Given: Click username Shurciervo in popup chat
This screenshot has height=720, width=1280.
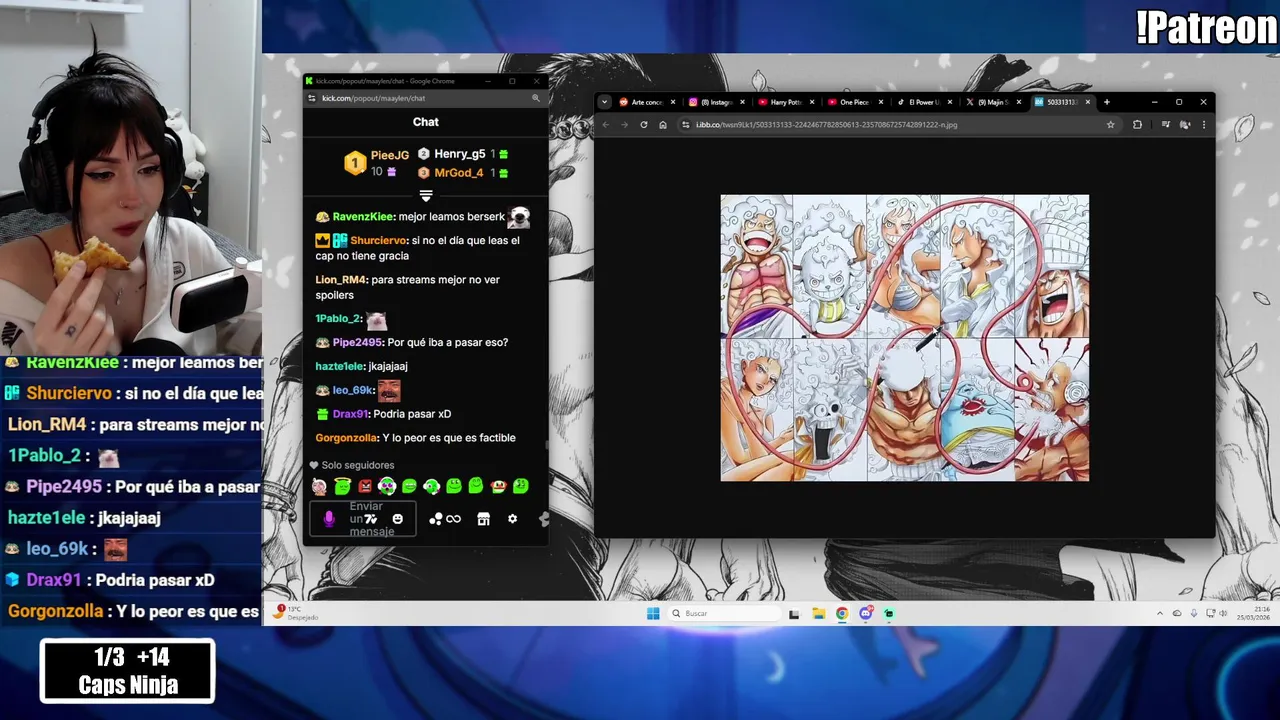Looking at the screenshot, I should (x=378, y=241).
